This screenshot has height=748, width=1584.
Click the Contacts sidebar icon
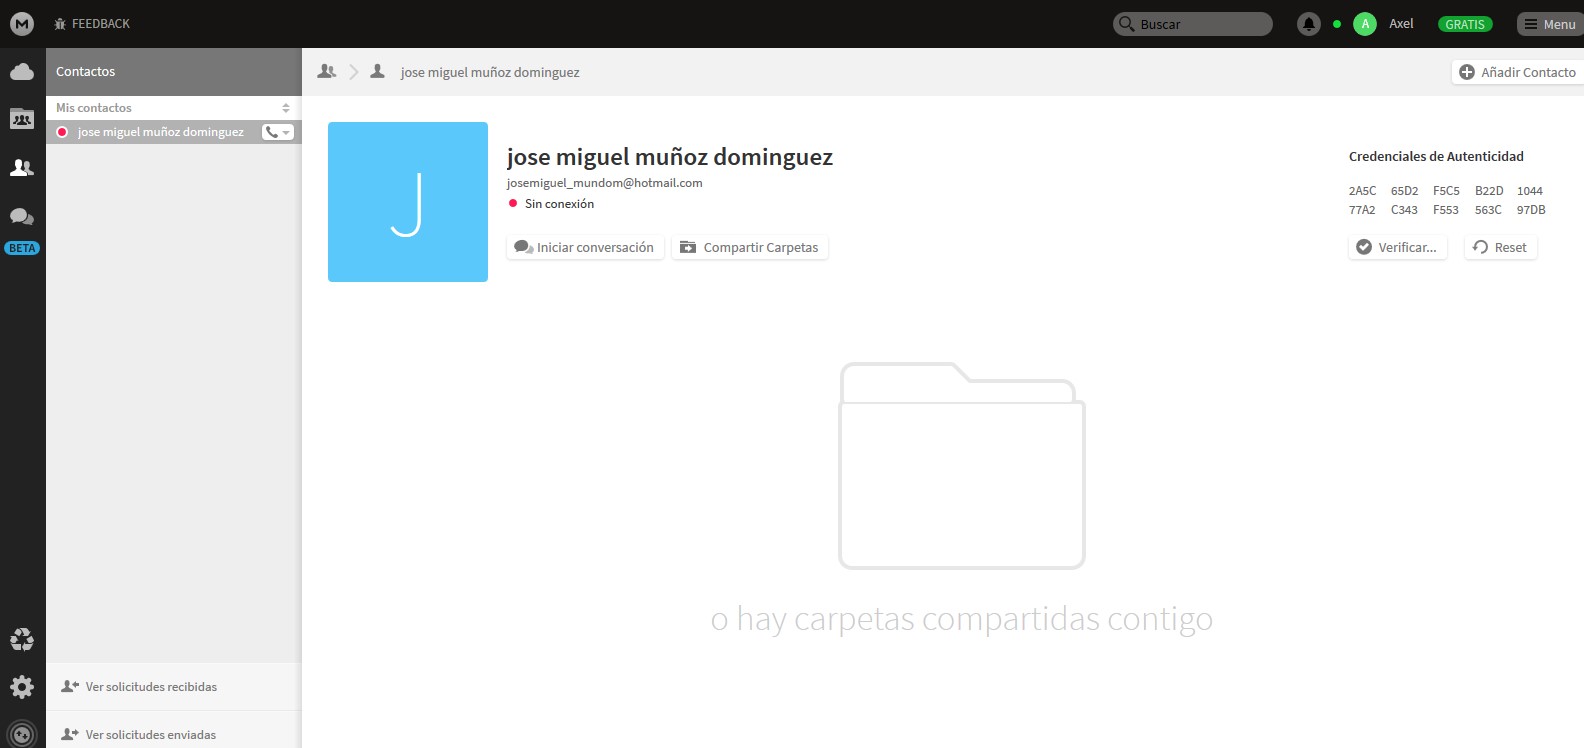coord(22,168)
